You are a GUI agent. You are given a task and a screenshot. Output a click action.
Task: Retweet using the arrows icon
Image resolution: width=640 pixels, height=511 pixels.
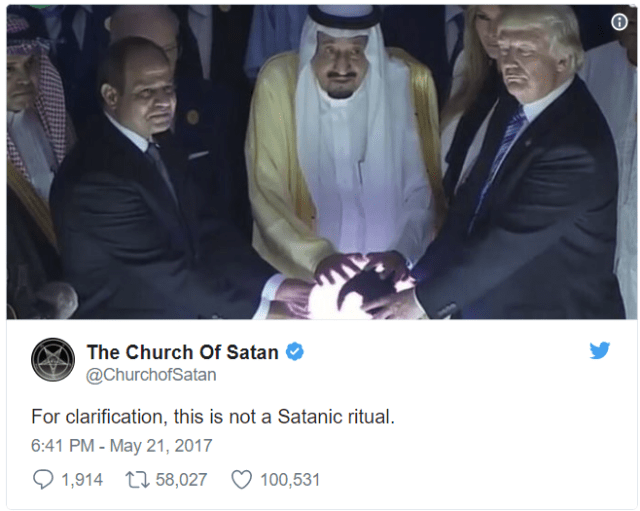(137, 480)
